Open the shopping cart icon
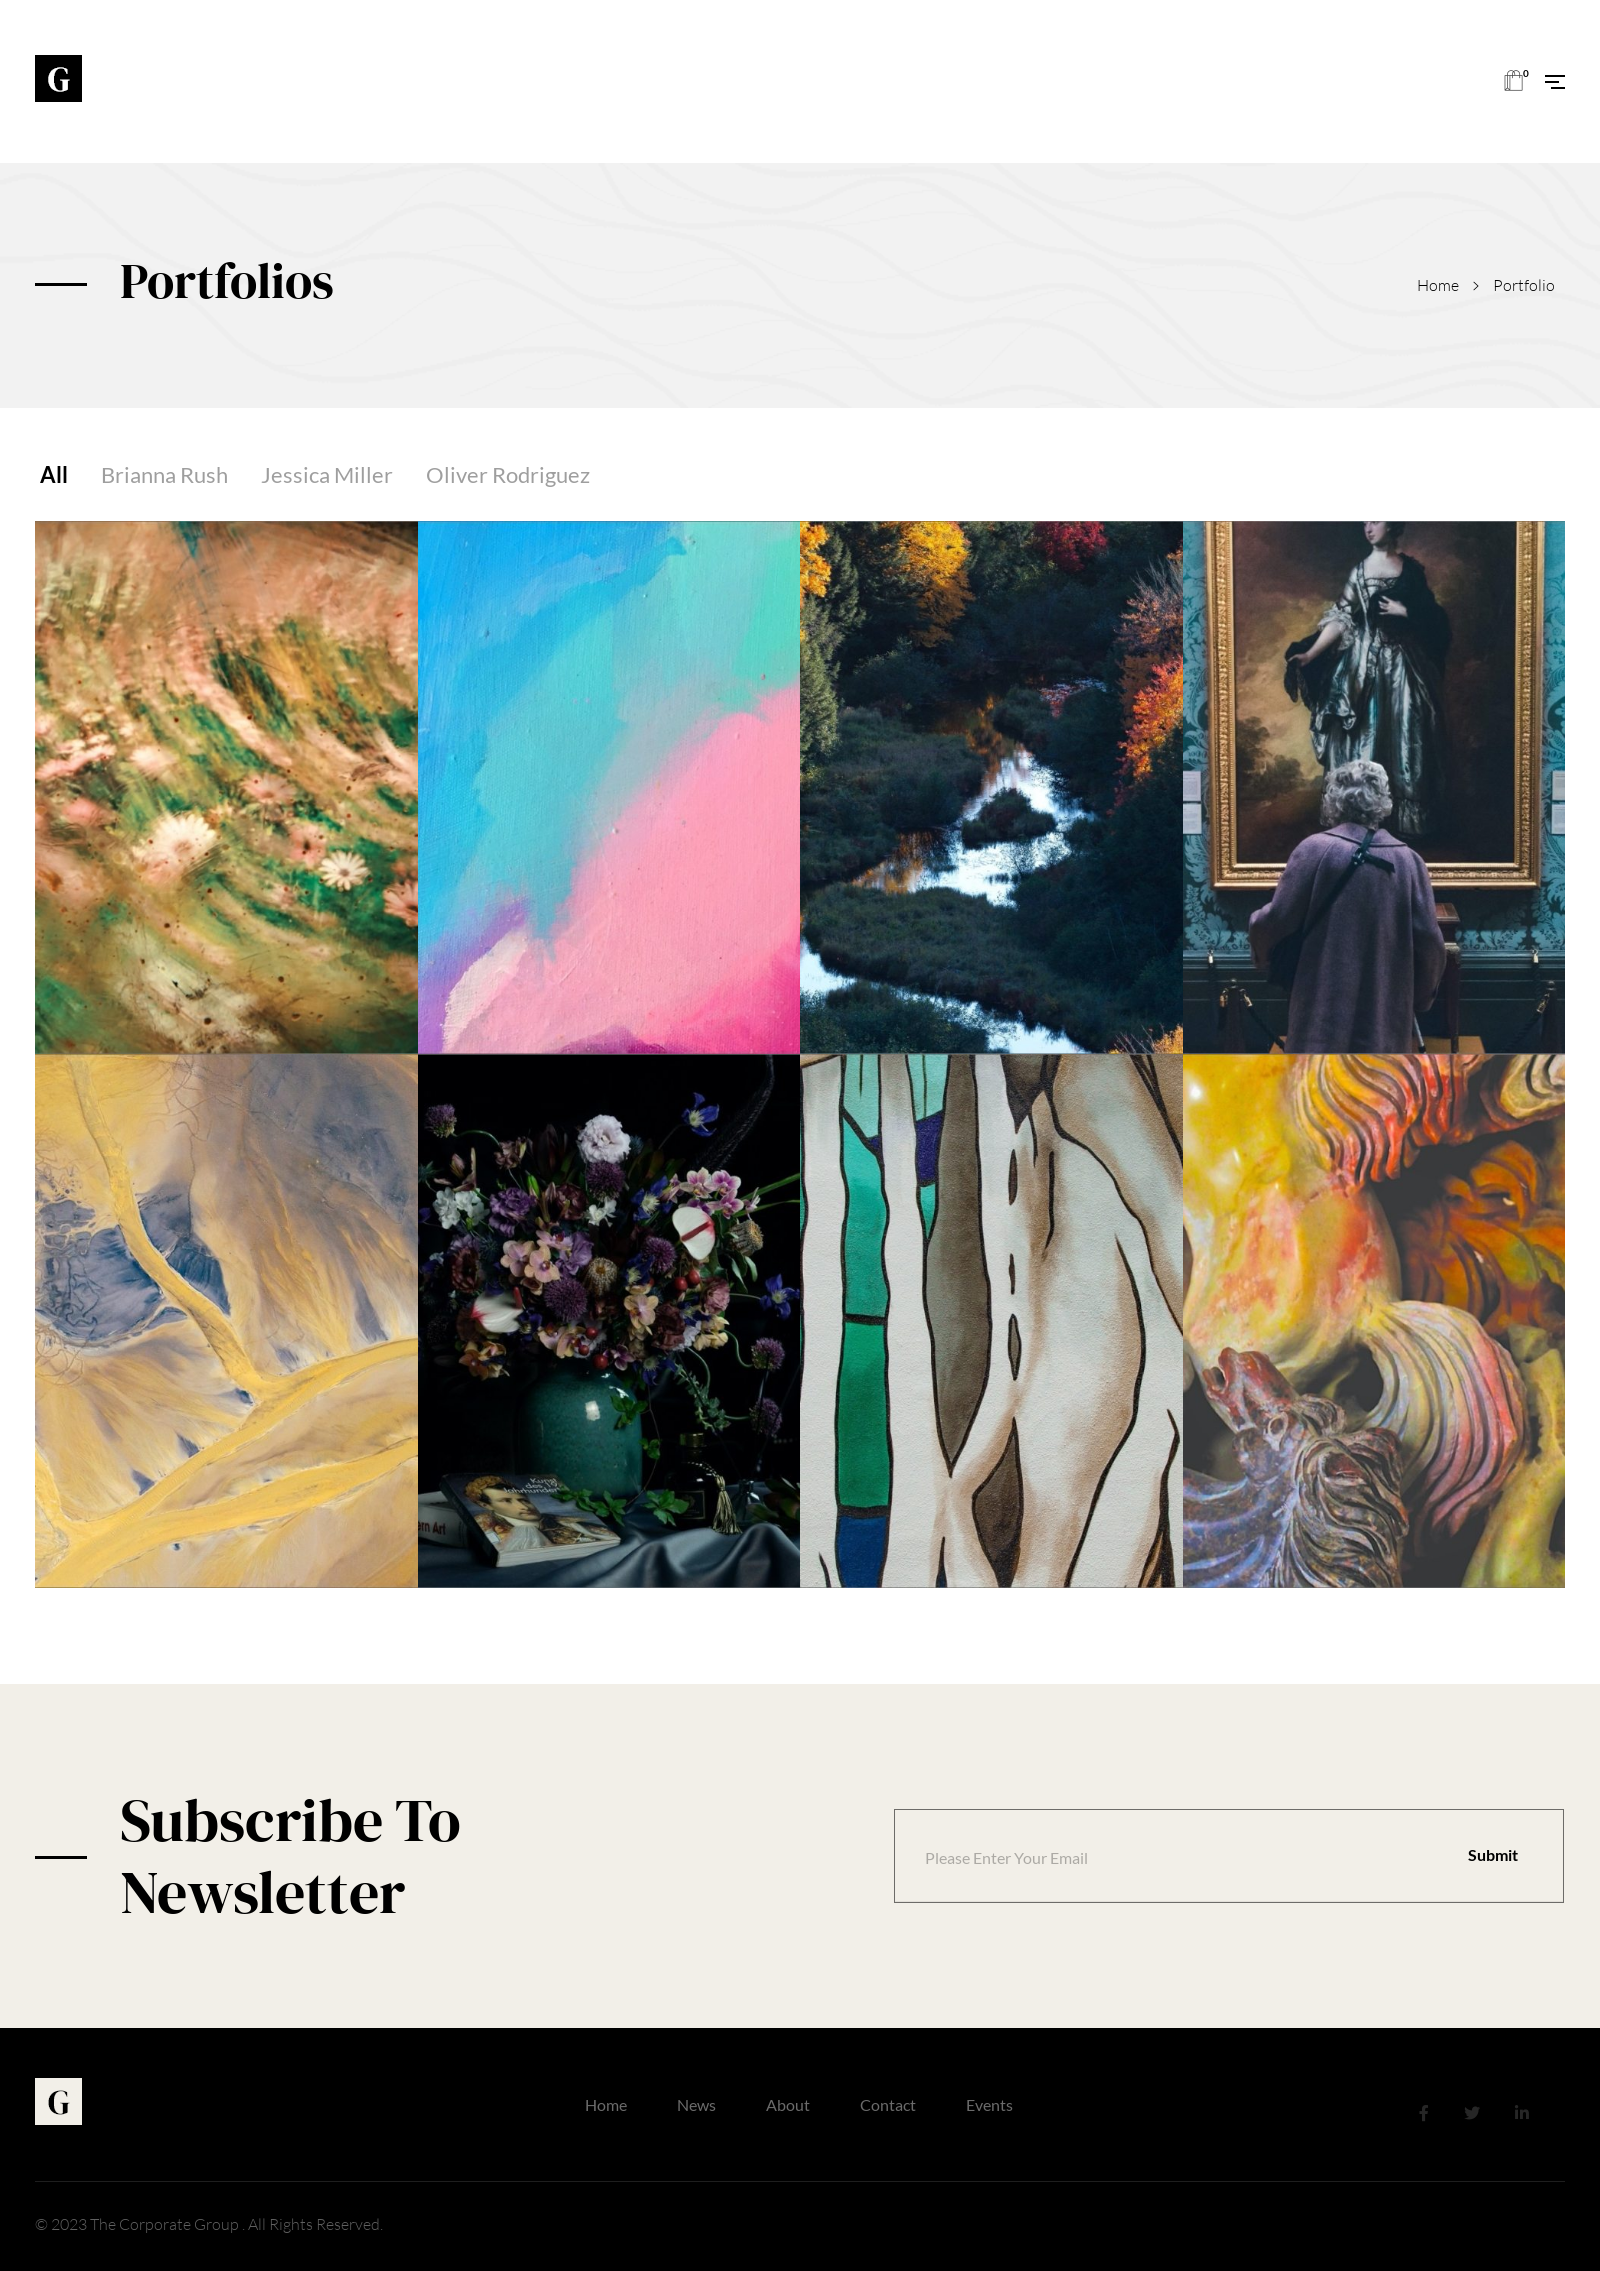1600x2271 pixels. point(1515,81)
